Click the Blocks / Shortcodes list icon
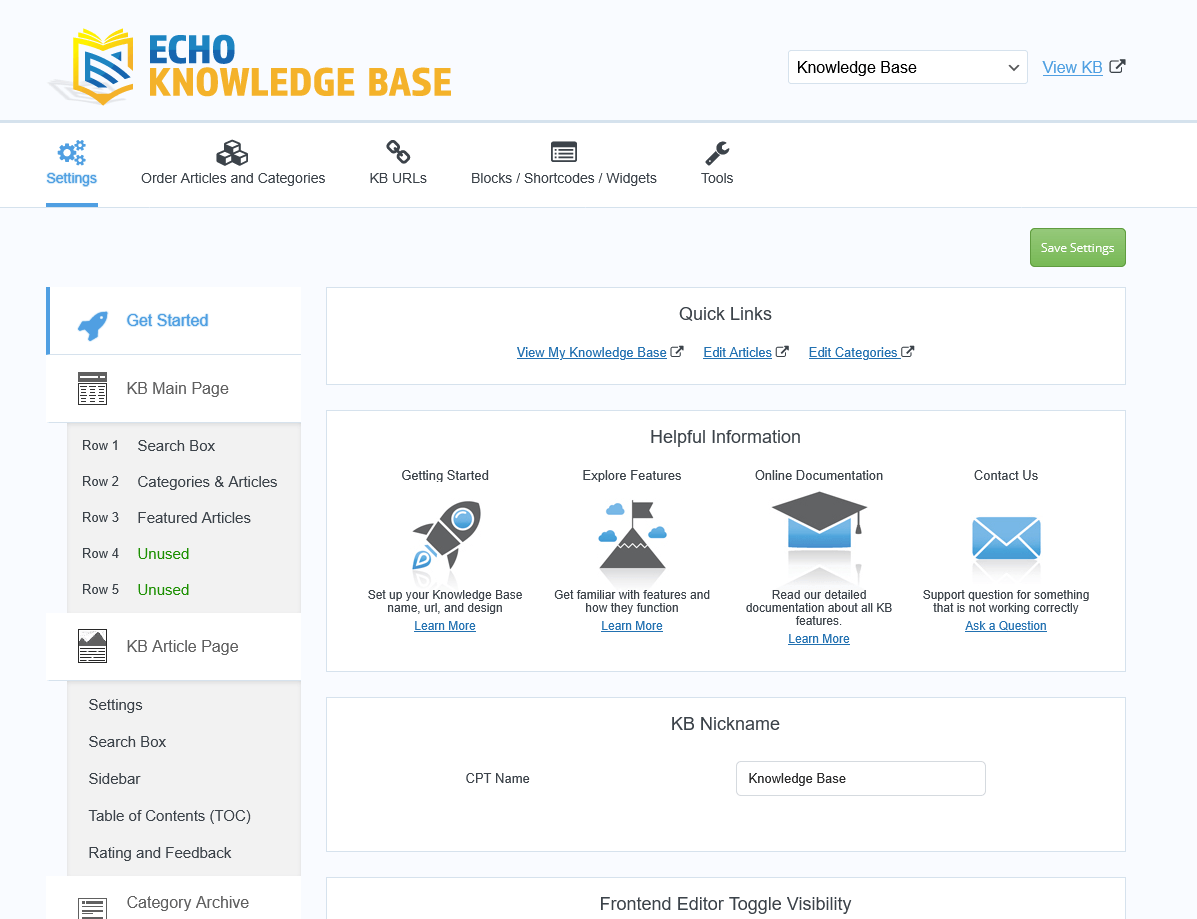1197x919 pixels. pos(563,152)
